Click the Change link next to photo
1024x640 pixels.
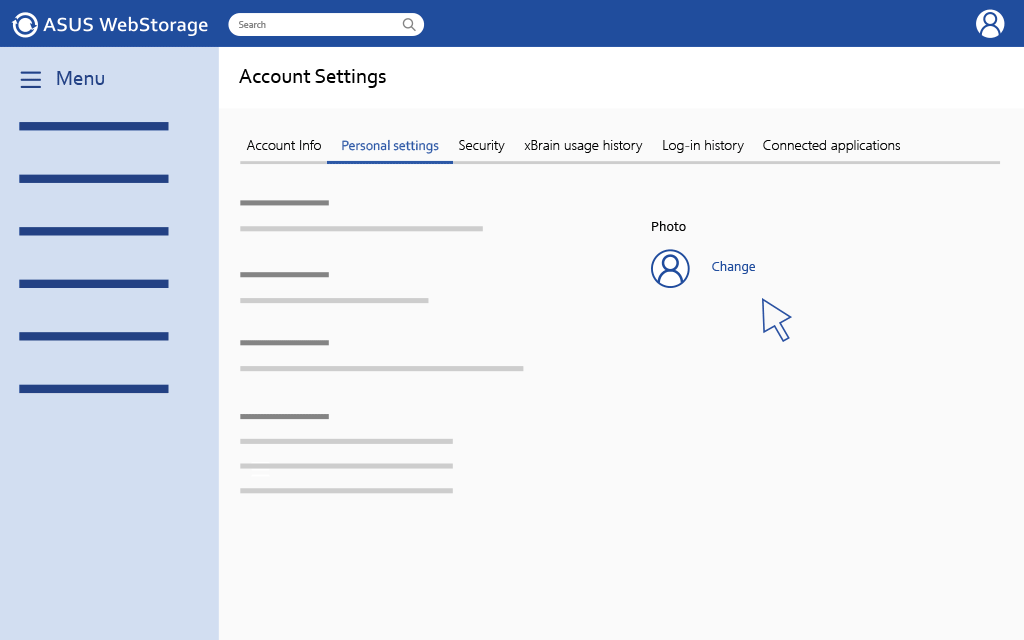pyautogui.click(x=733, y=266)
